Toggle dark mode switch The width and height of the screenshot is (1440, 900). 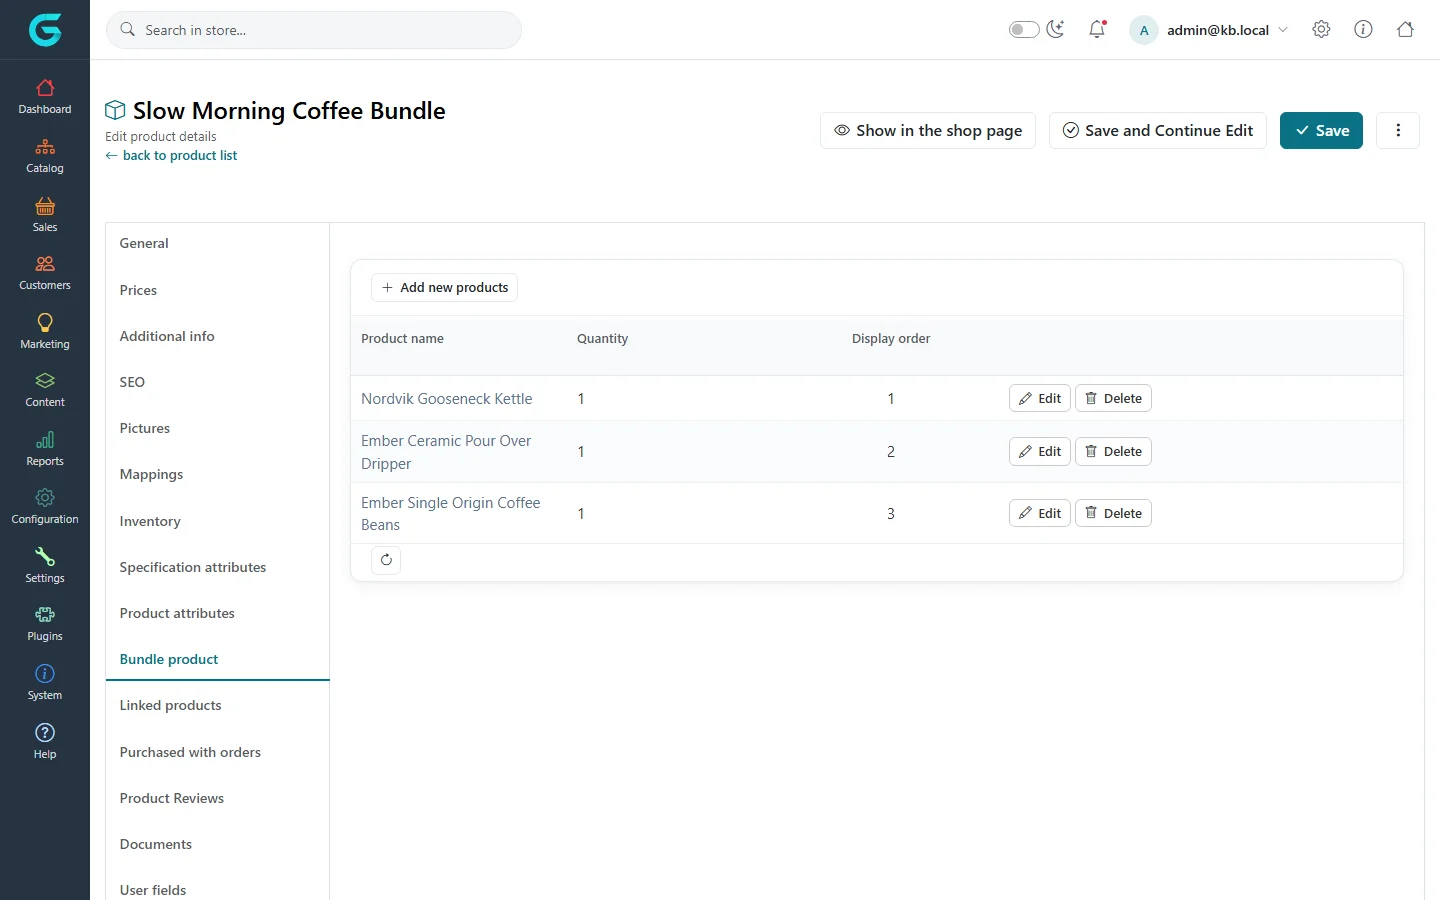tap(1024, 30)
